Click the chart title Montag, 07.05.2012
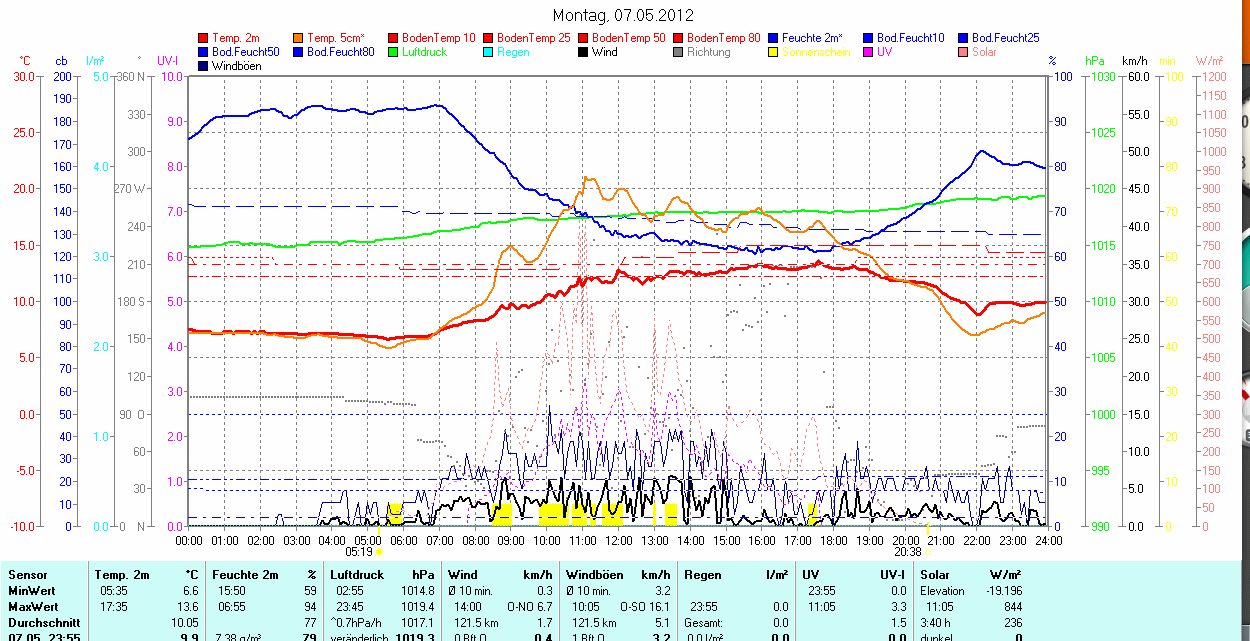 [x=623, y=16]
